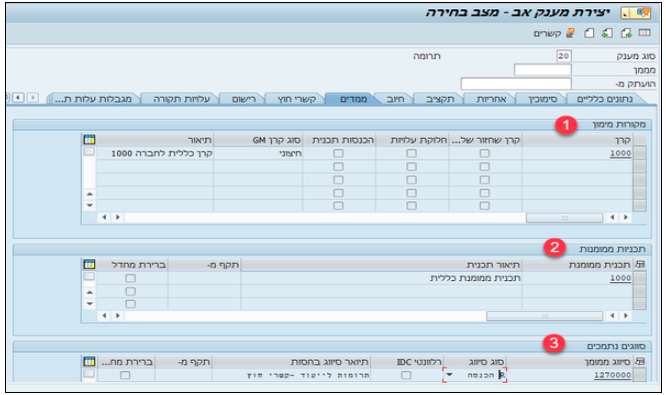Tick חלוקת עלויות checkbox in first fund row
Image resolution: width=666 pixels, height=395 pixels.
411,153
